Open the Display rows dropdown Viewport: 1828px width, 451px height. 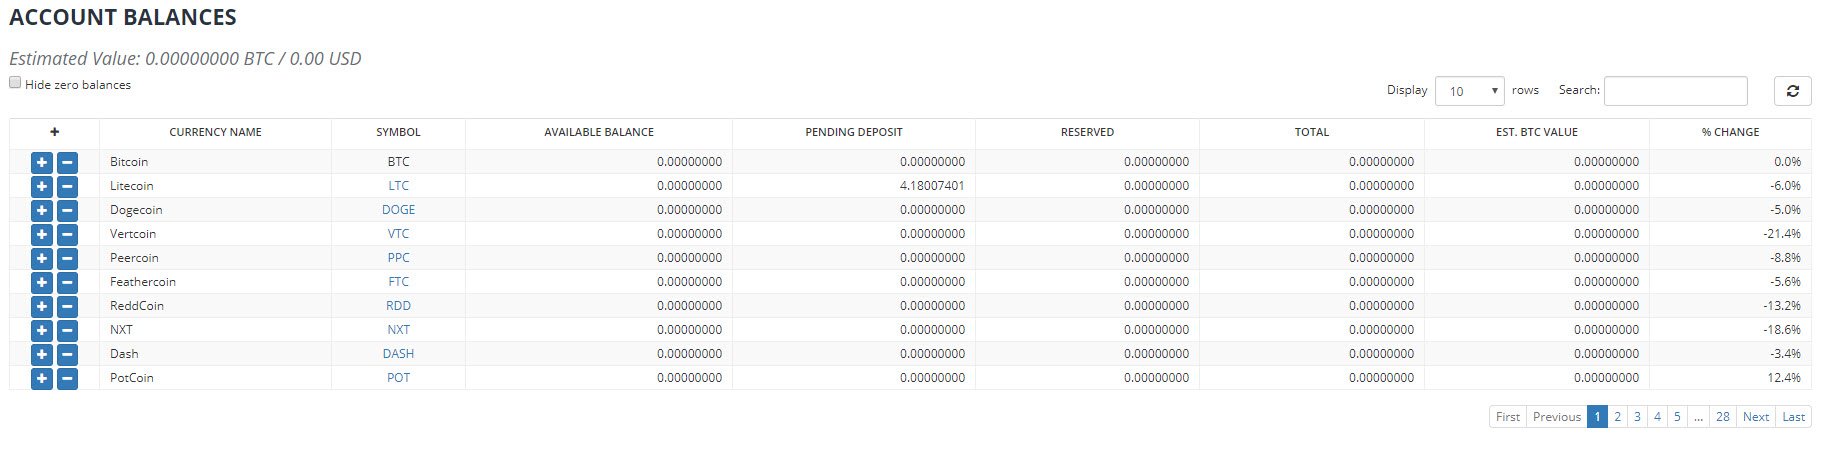click(x=1469, y=91)
